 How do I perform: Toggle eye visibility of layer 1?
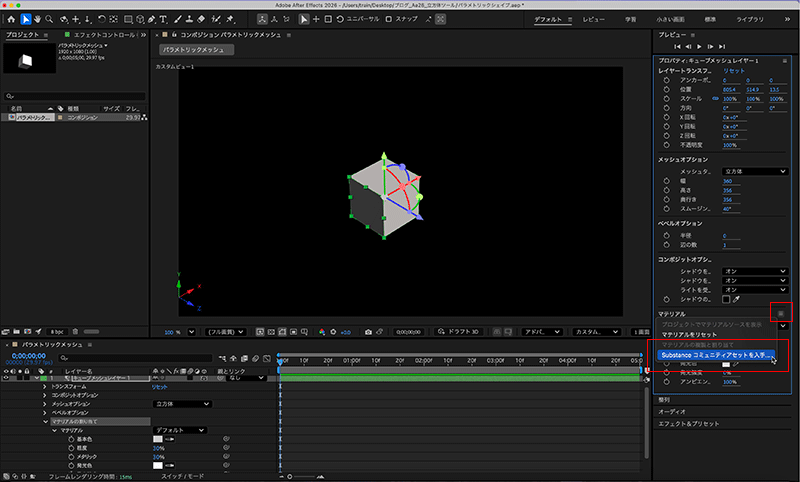pos(6,378)
